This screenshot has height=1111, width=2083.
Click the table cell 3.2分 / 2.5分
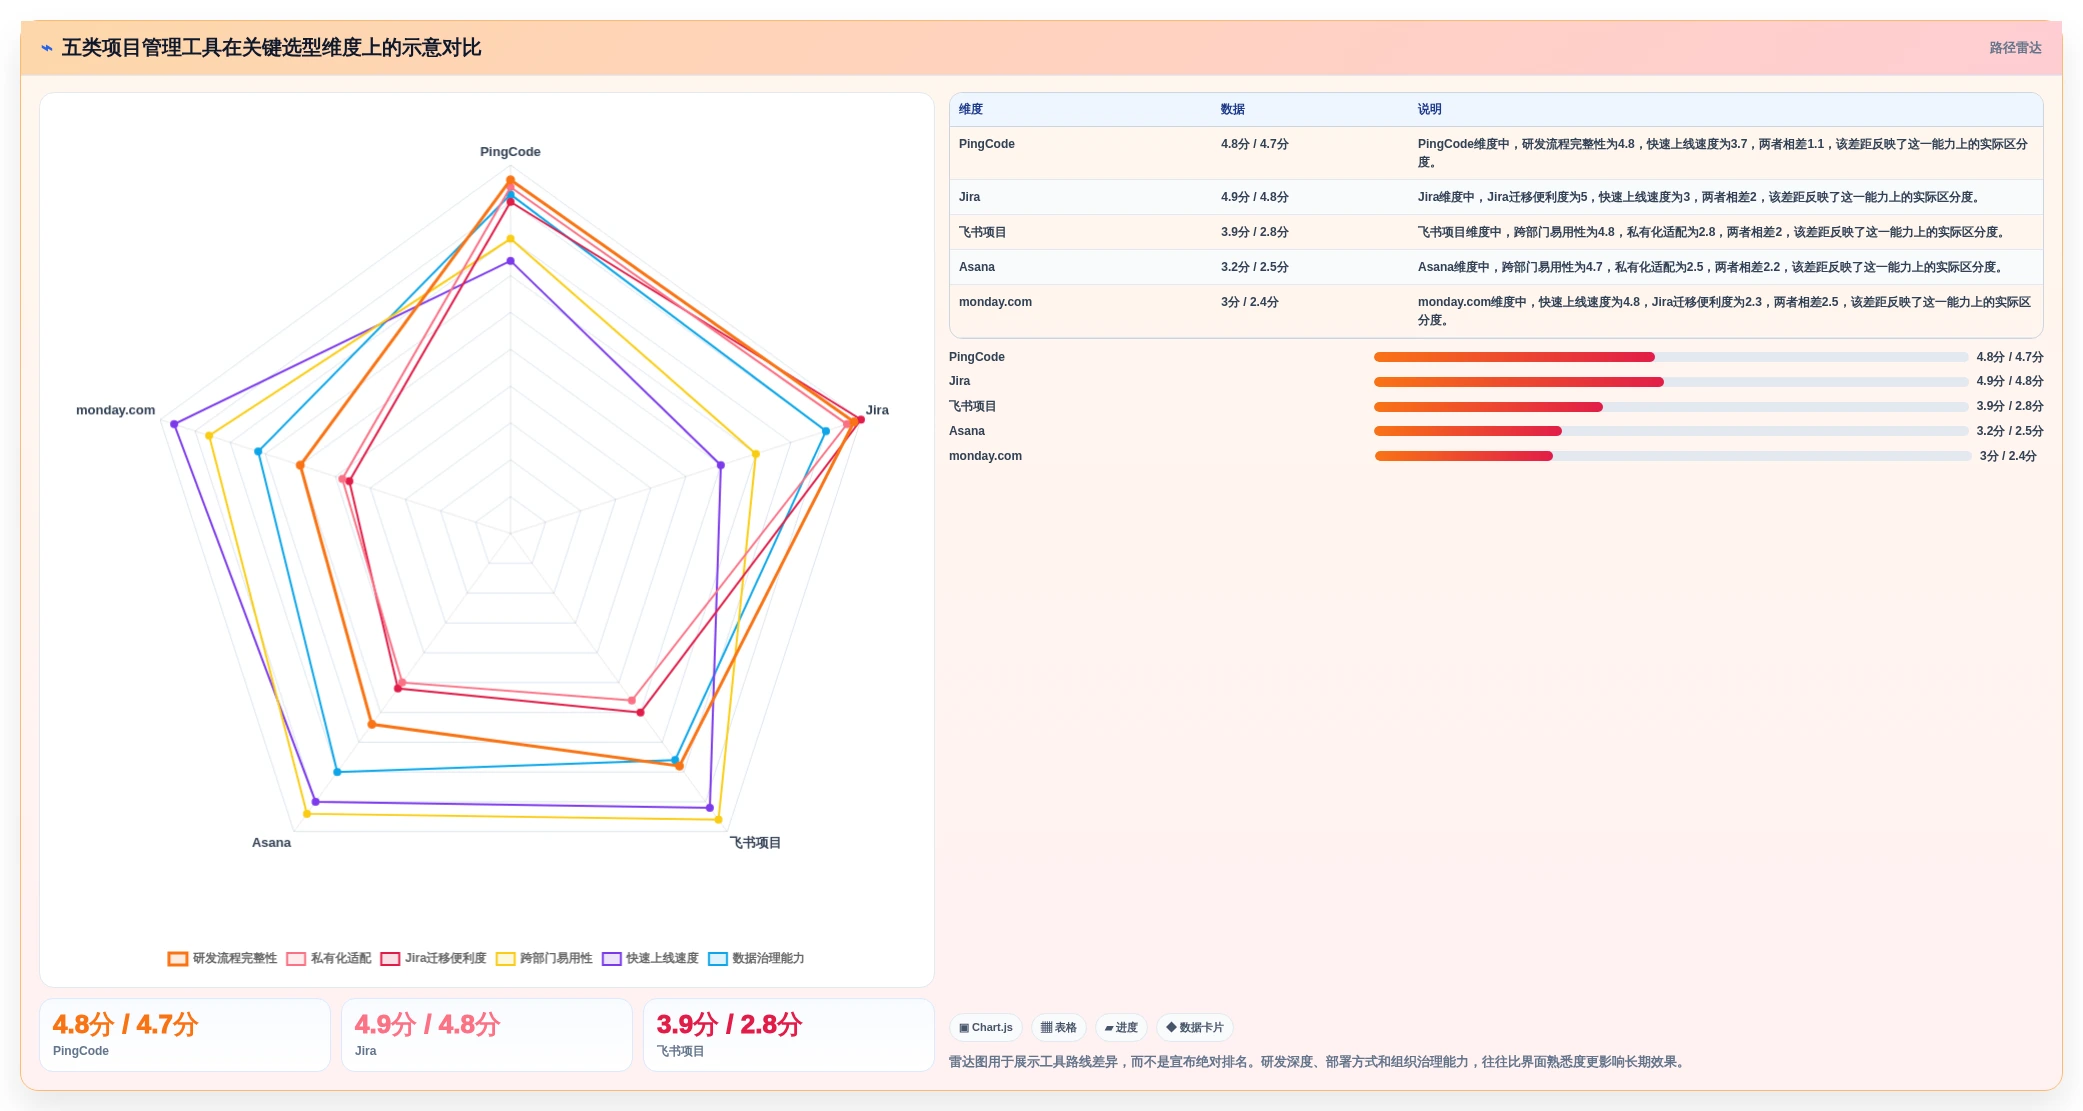click(1255, 267)
